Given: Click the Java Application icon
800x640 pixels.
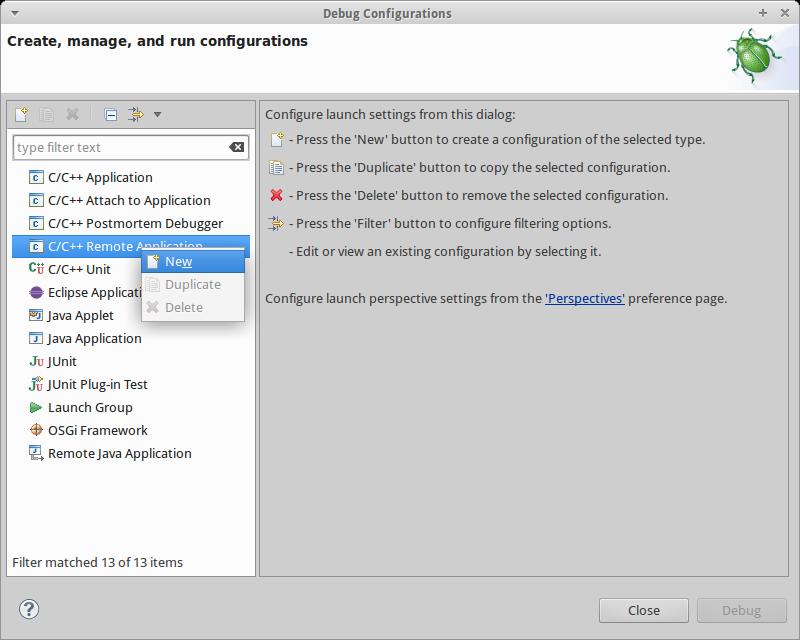Looking at the screenshot, I should point(36,338).
